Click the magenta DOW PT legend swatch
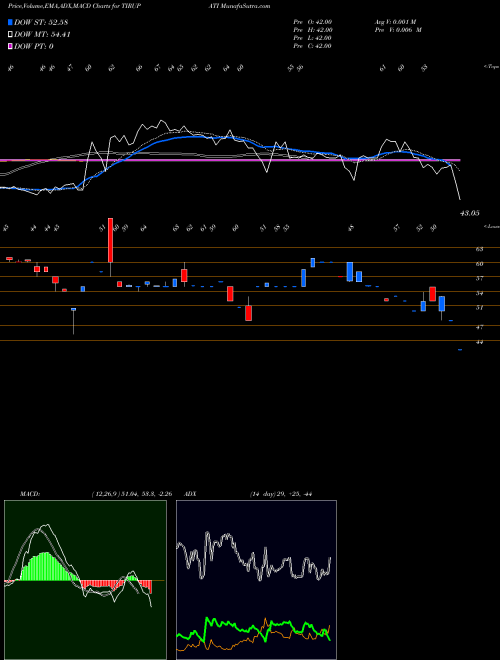The image size is (500, 660). [x=10, y=46]
